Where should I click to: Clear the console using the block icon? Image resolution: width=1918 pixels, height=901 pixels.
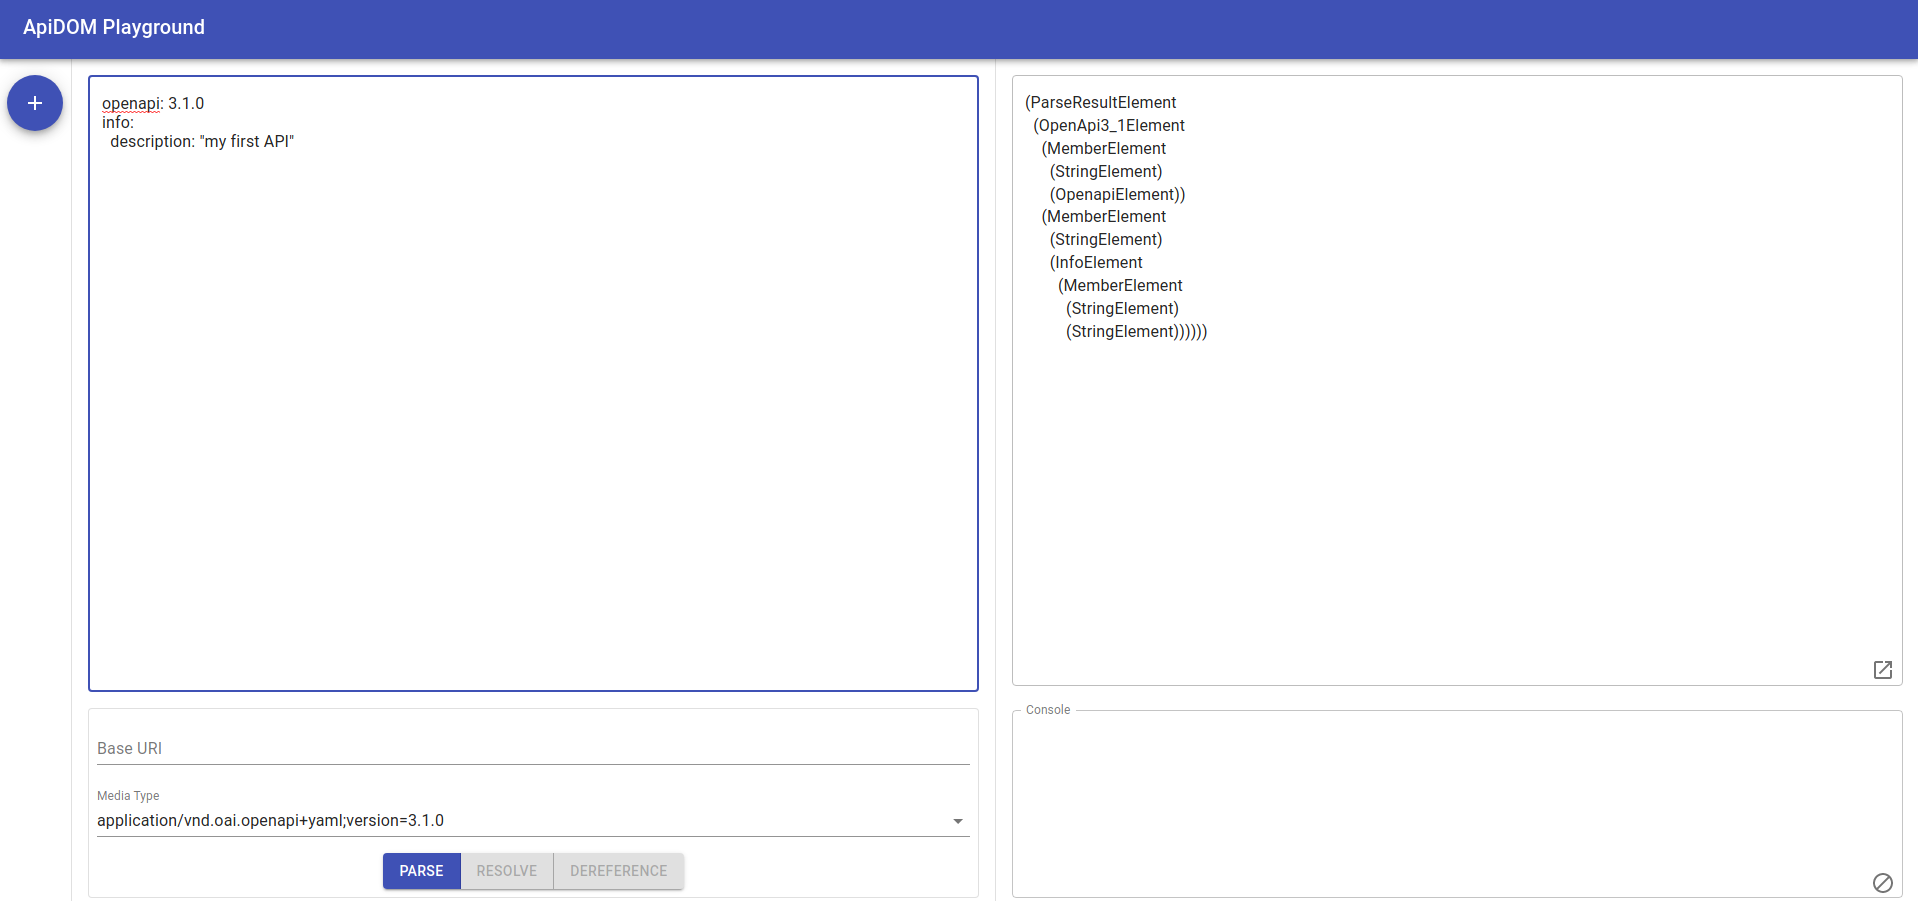[x=1882, y=882]
